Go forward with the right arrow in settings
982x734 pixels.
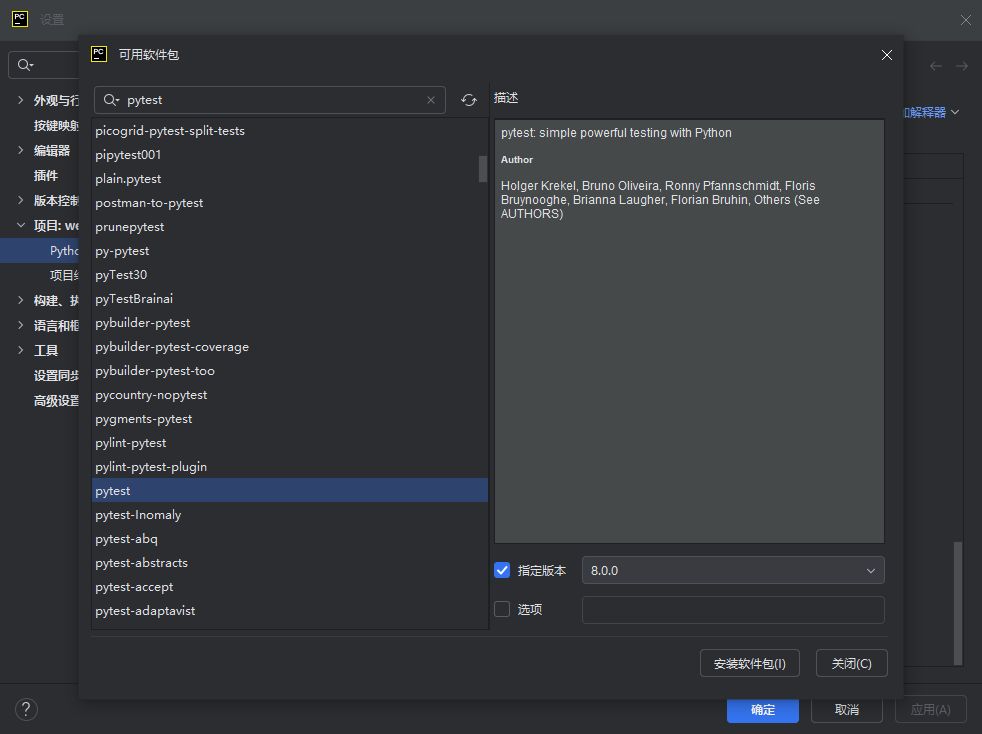click(962, 66)
